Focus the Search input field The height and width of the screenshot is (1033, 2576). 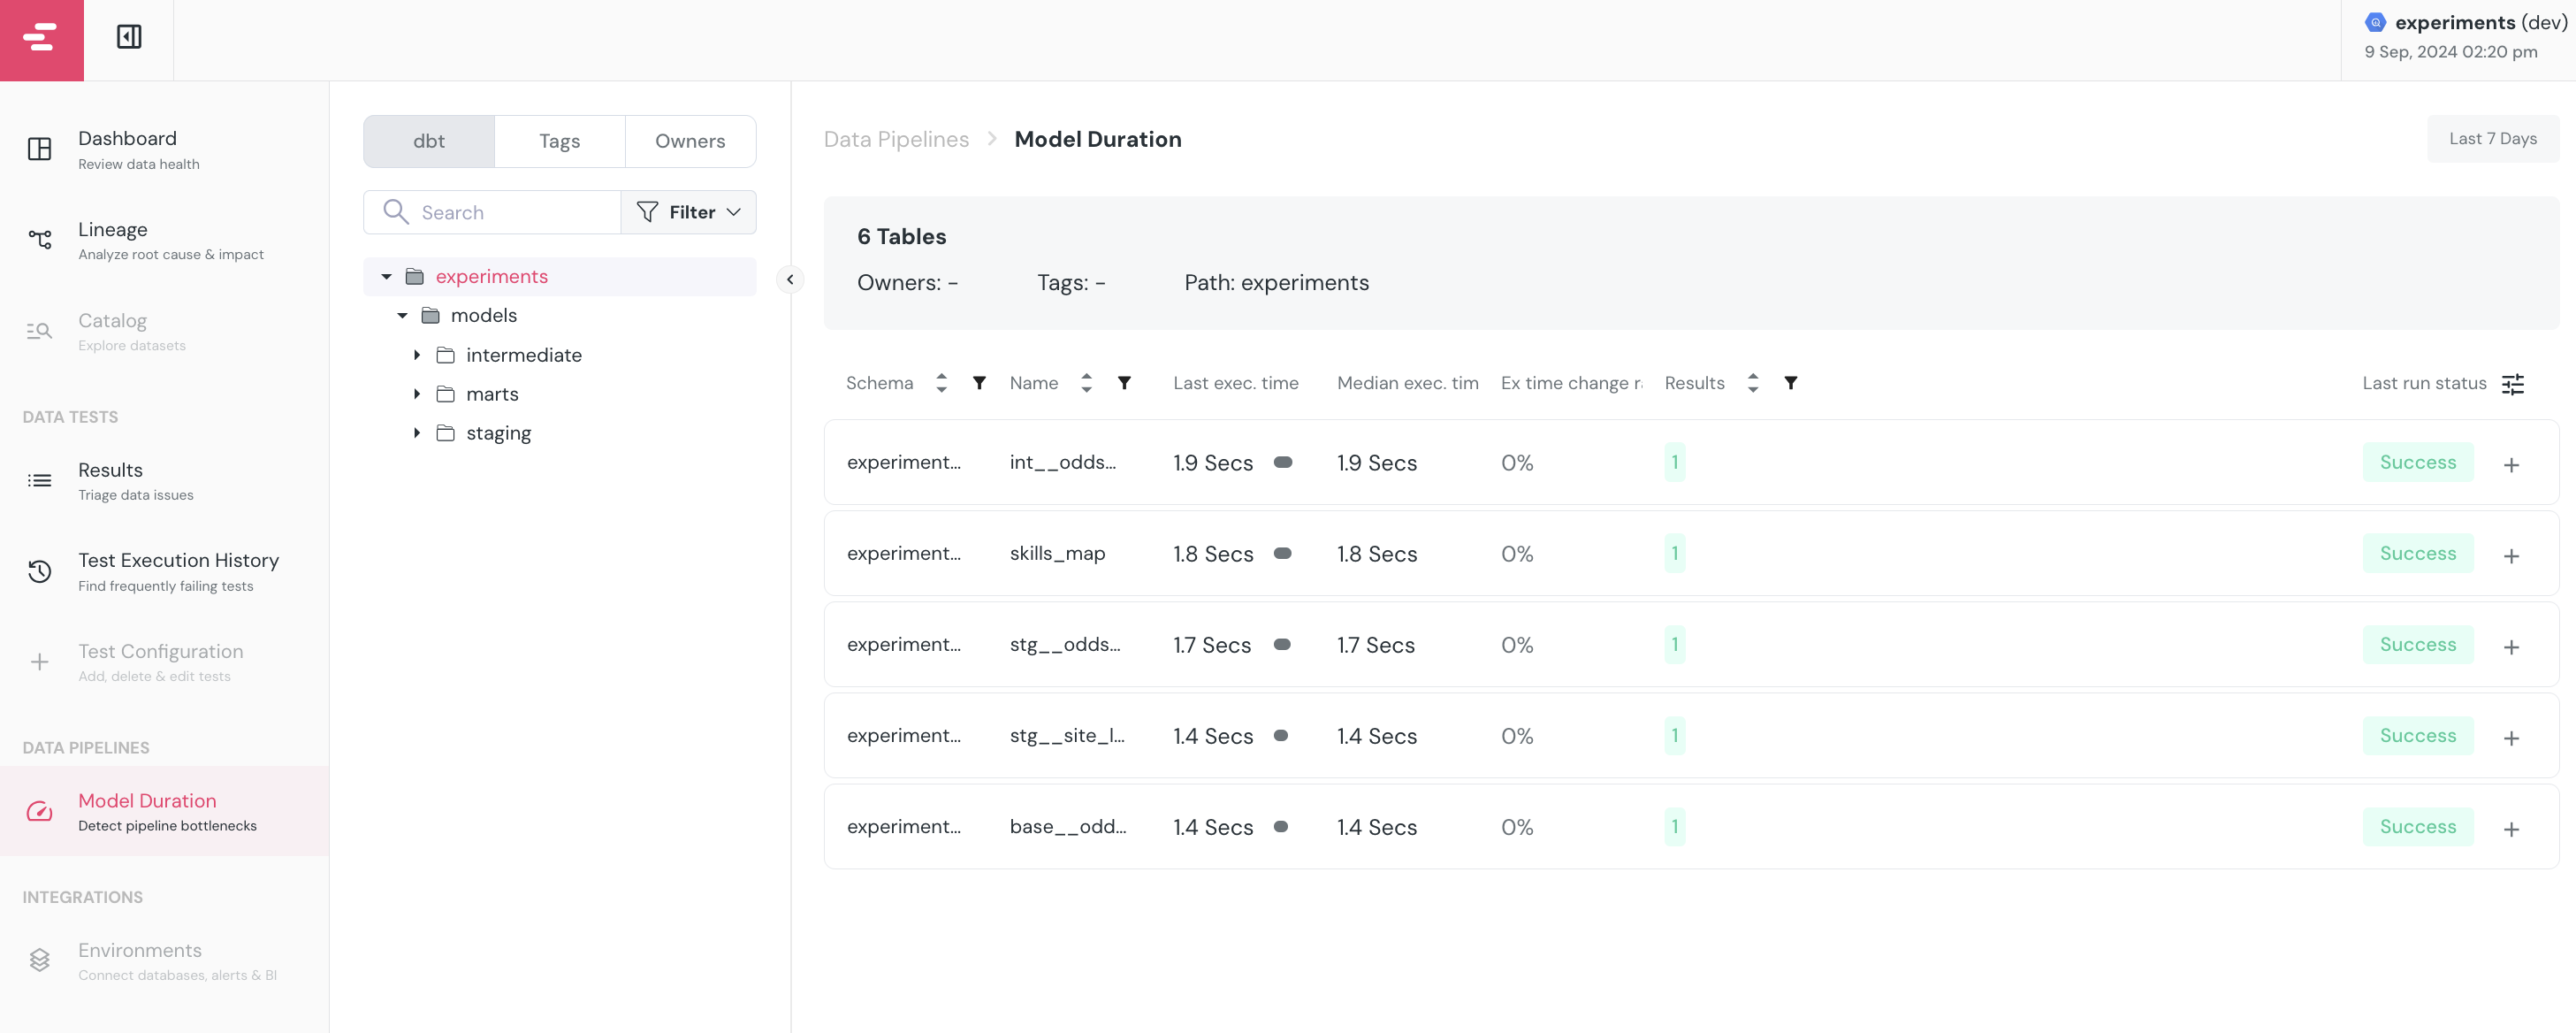point(492,212)
